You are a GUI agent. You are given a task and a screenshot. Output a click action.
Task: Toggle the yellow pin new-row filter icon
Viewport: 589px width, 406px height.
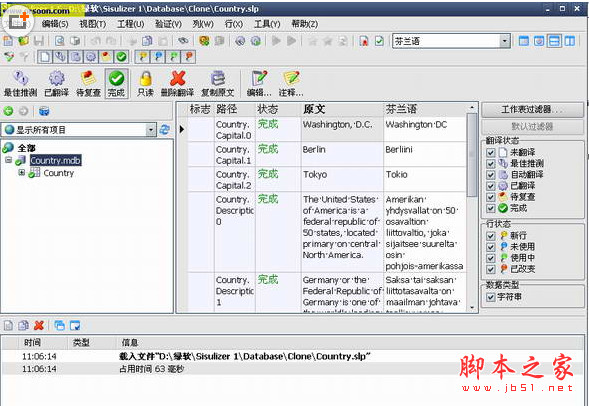(142, 57)
